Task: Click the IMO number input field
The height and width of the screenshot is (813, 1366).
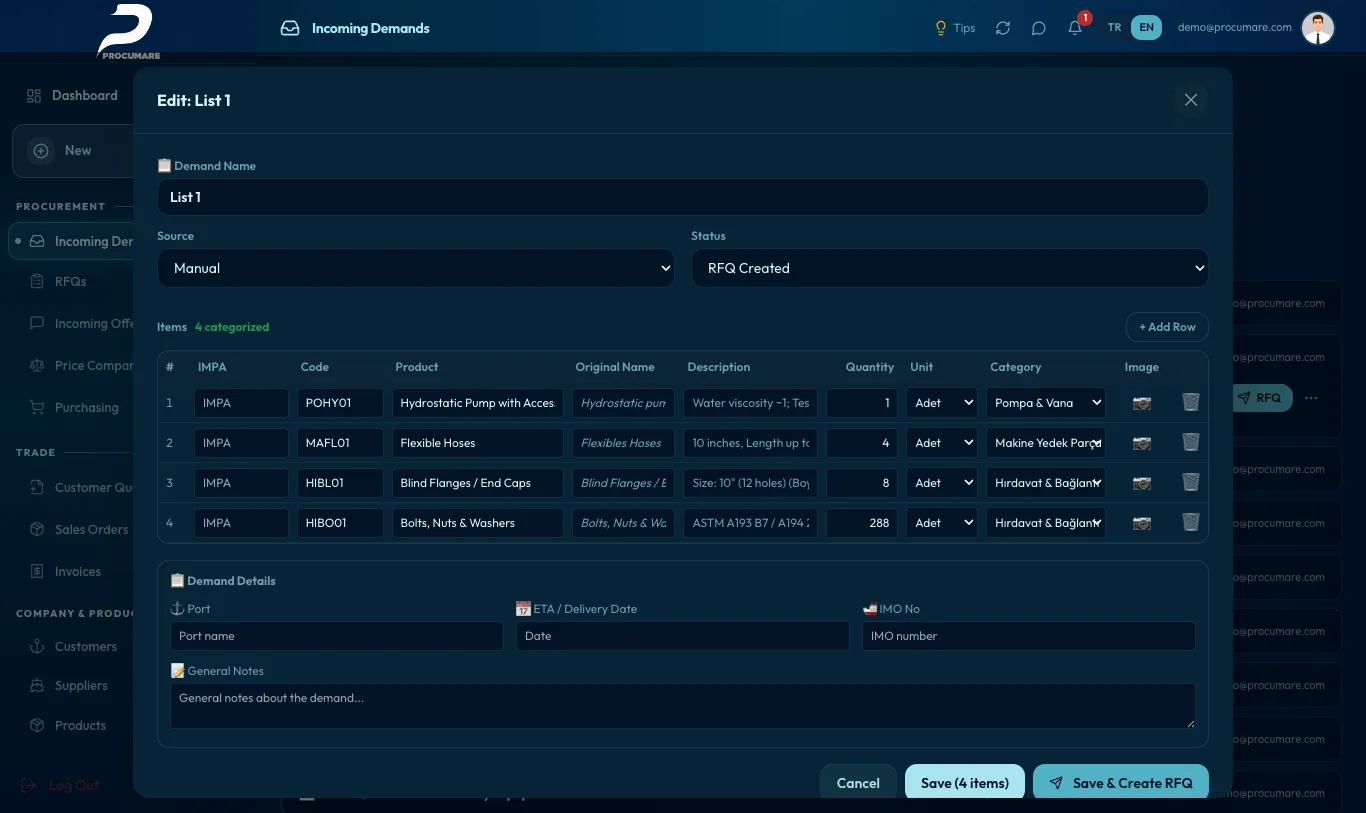Action: coord(1029,636)
